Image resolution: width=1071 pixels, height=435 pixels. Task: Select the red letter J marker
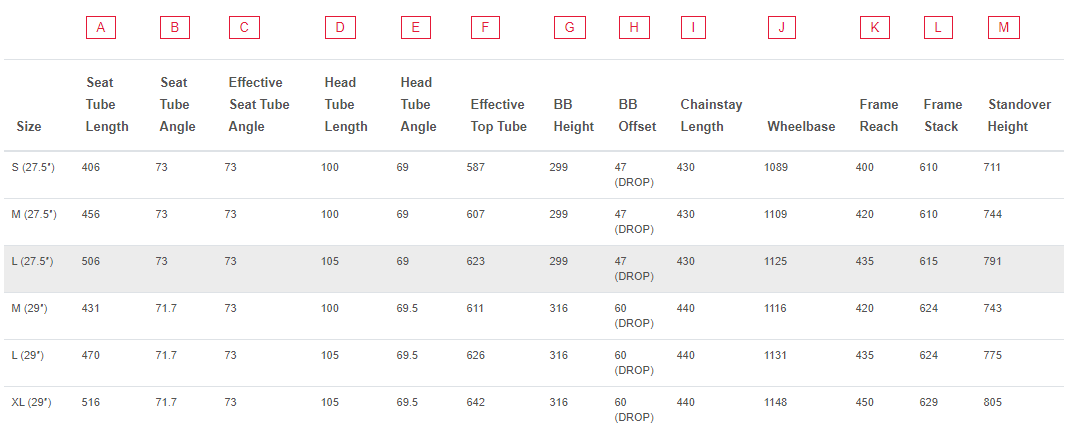[x=781, y=28]
